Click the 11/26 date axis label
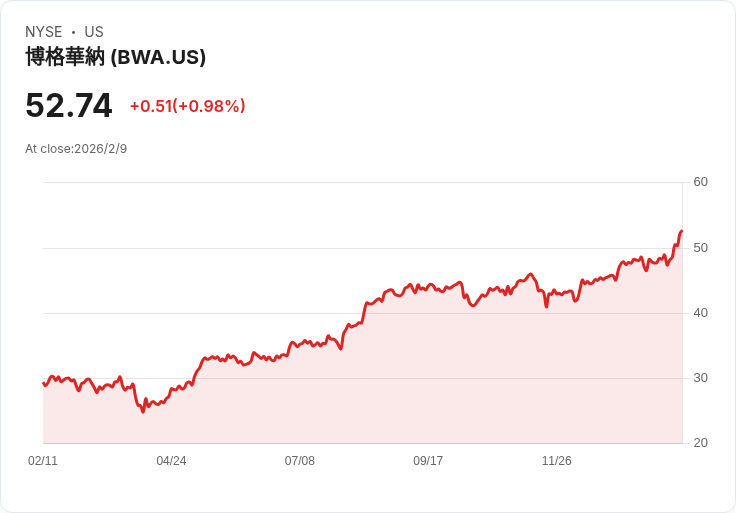The height and width of the screenshot is (513, 736). tap(556, 461)
